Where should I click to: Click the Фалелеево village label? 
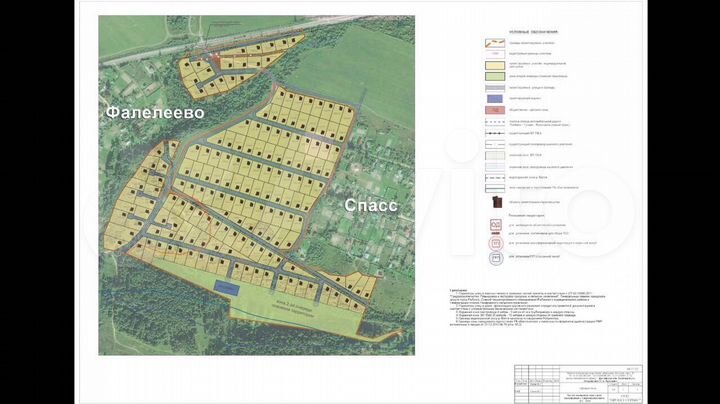(x=155, y=113)
